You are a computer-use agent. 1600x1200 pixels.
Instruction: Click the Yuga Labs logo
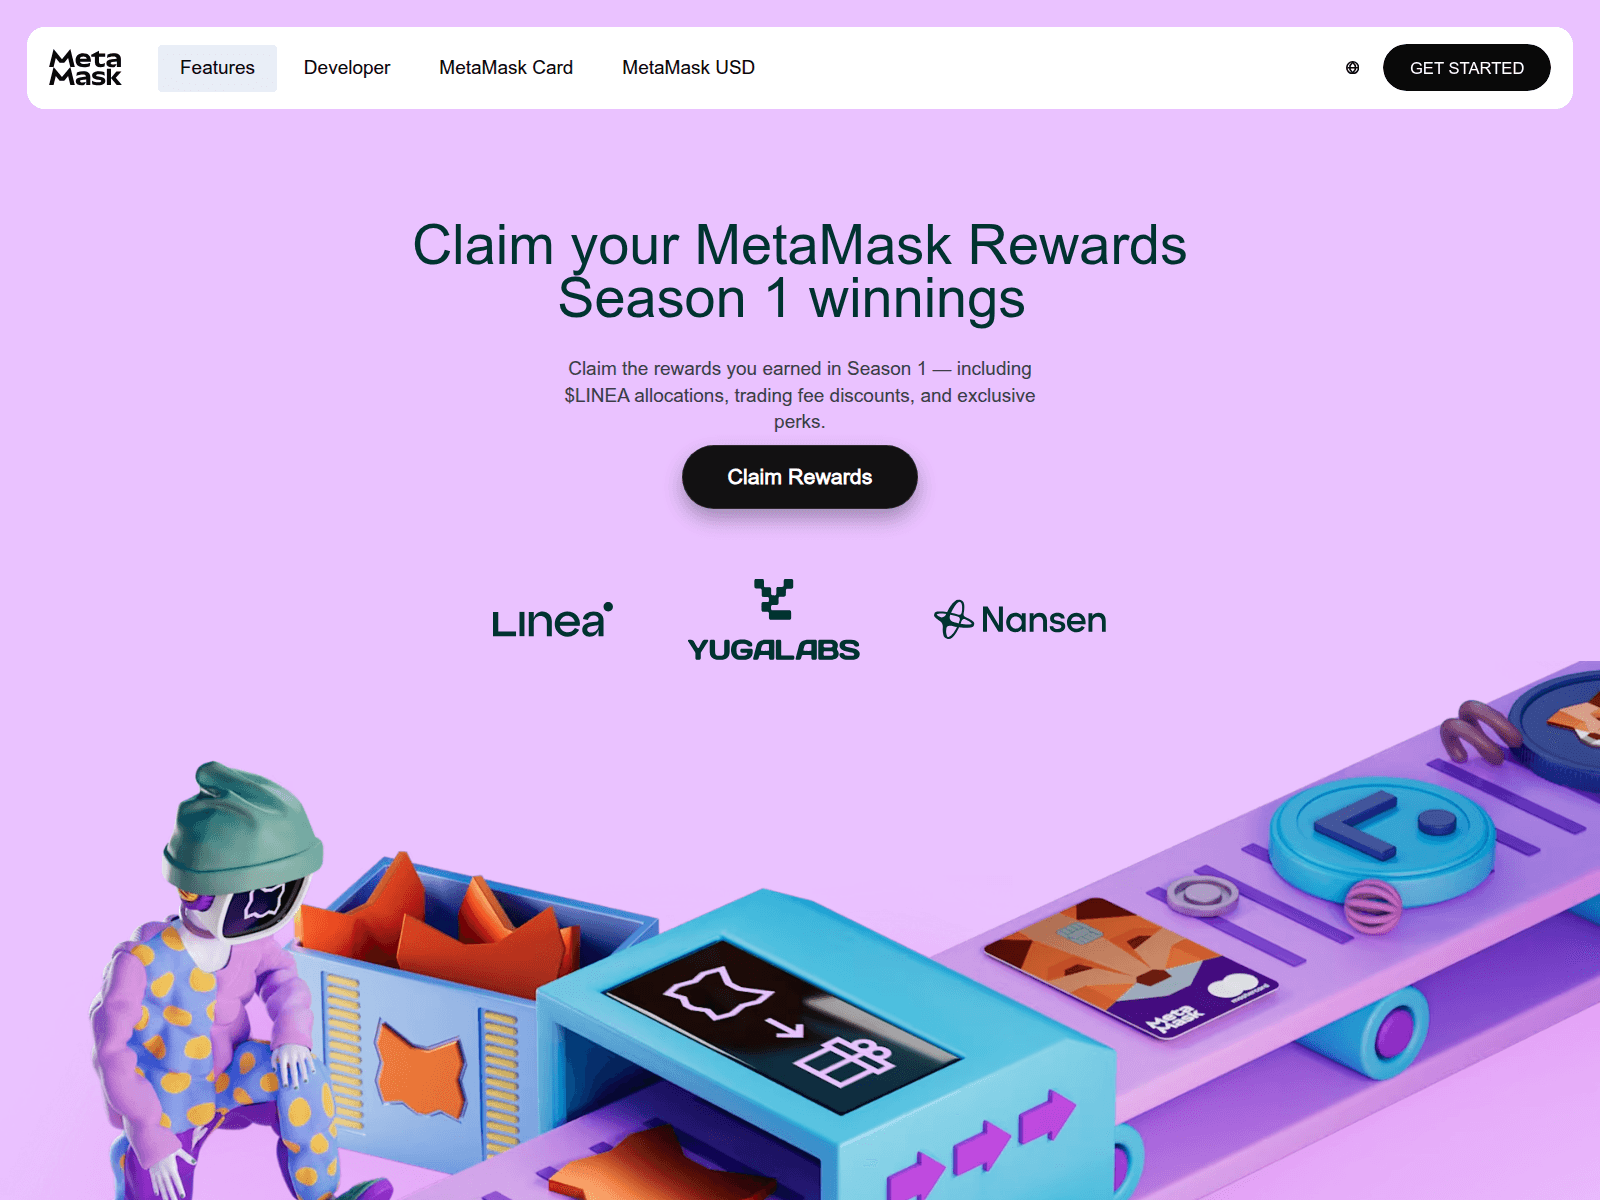click(x=773, y=620)
